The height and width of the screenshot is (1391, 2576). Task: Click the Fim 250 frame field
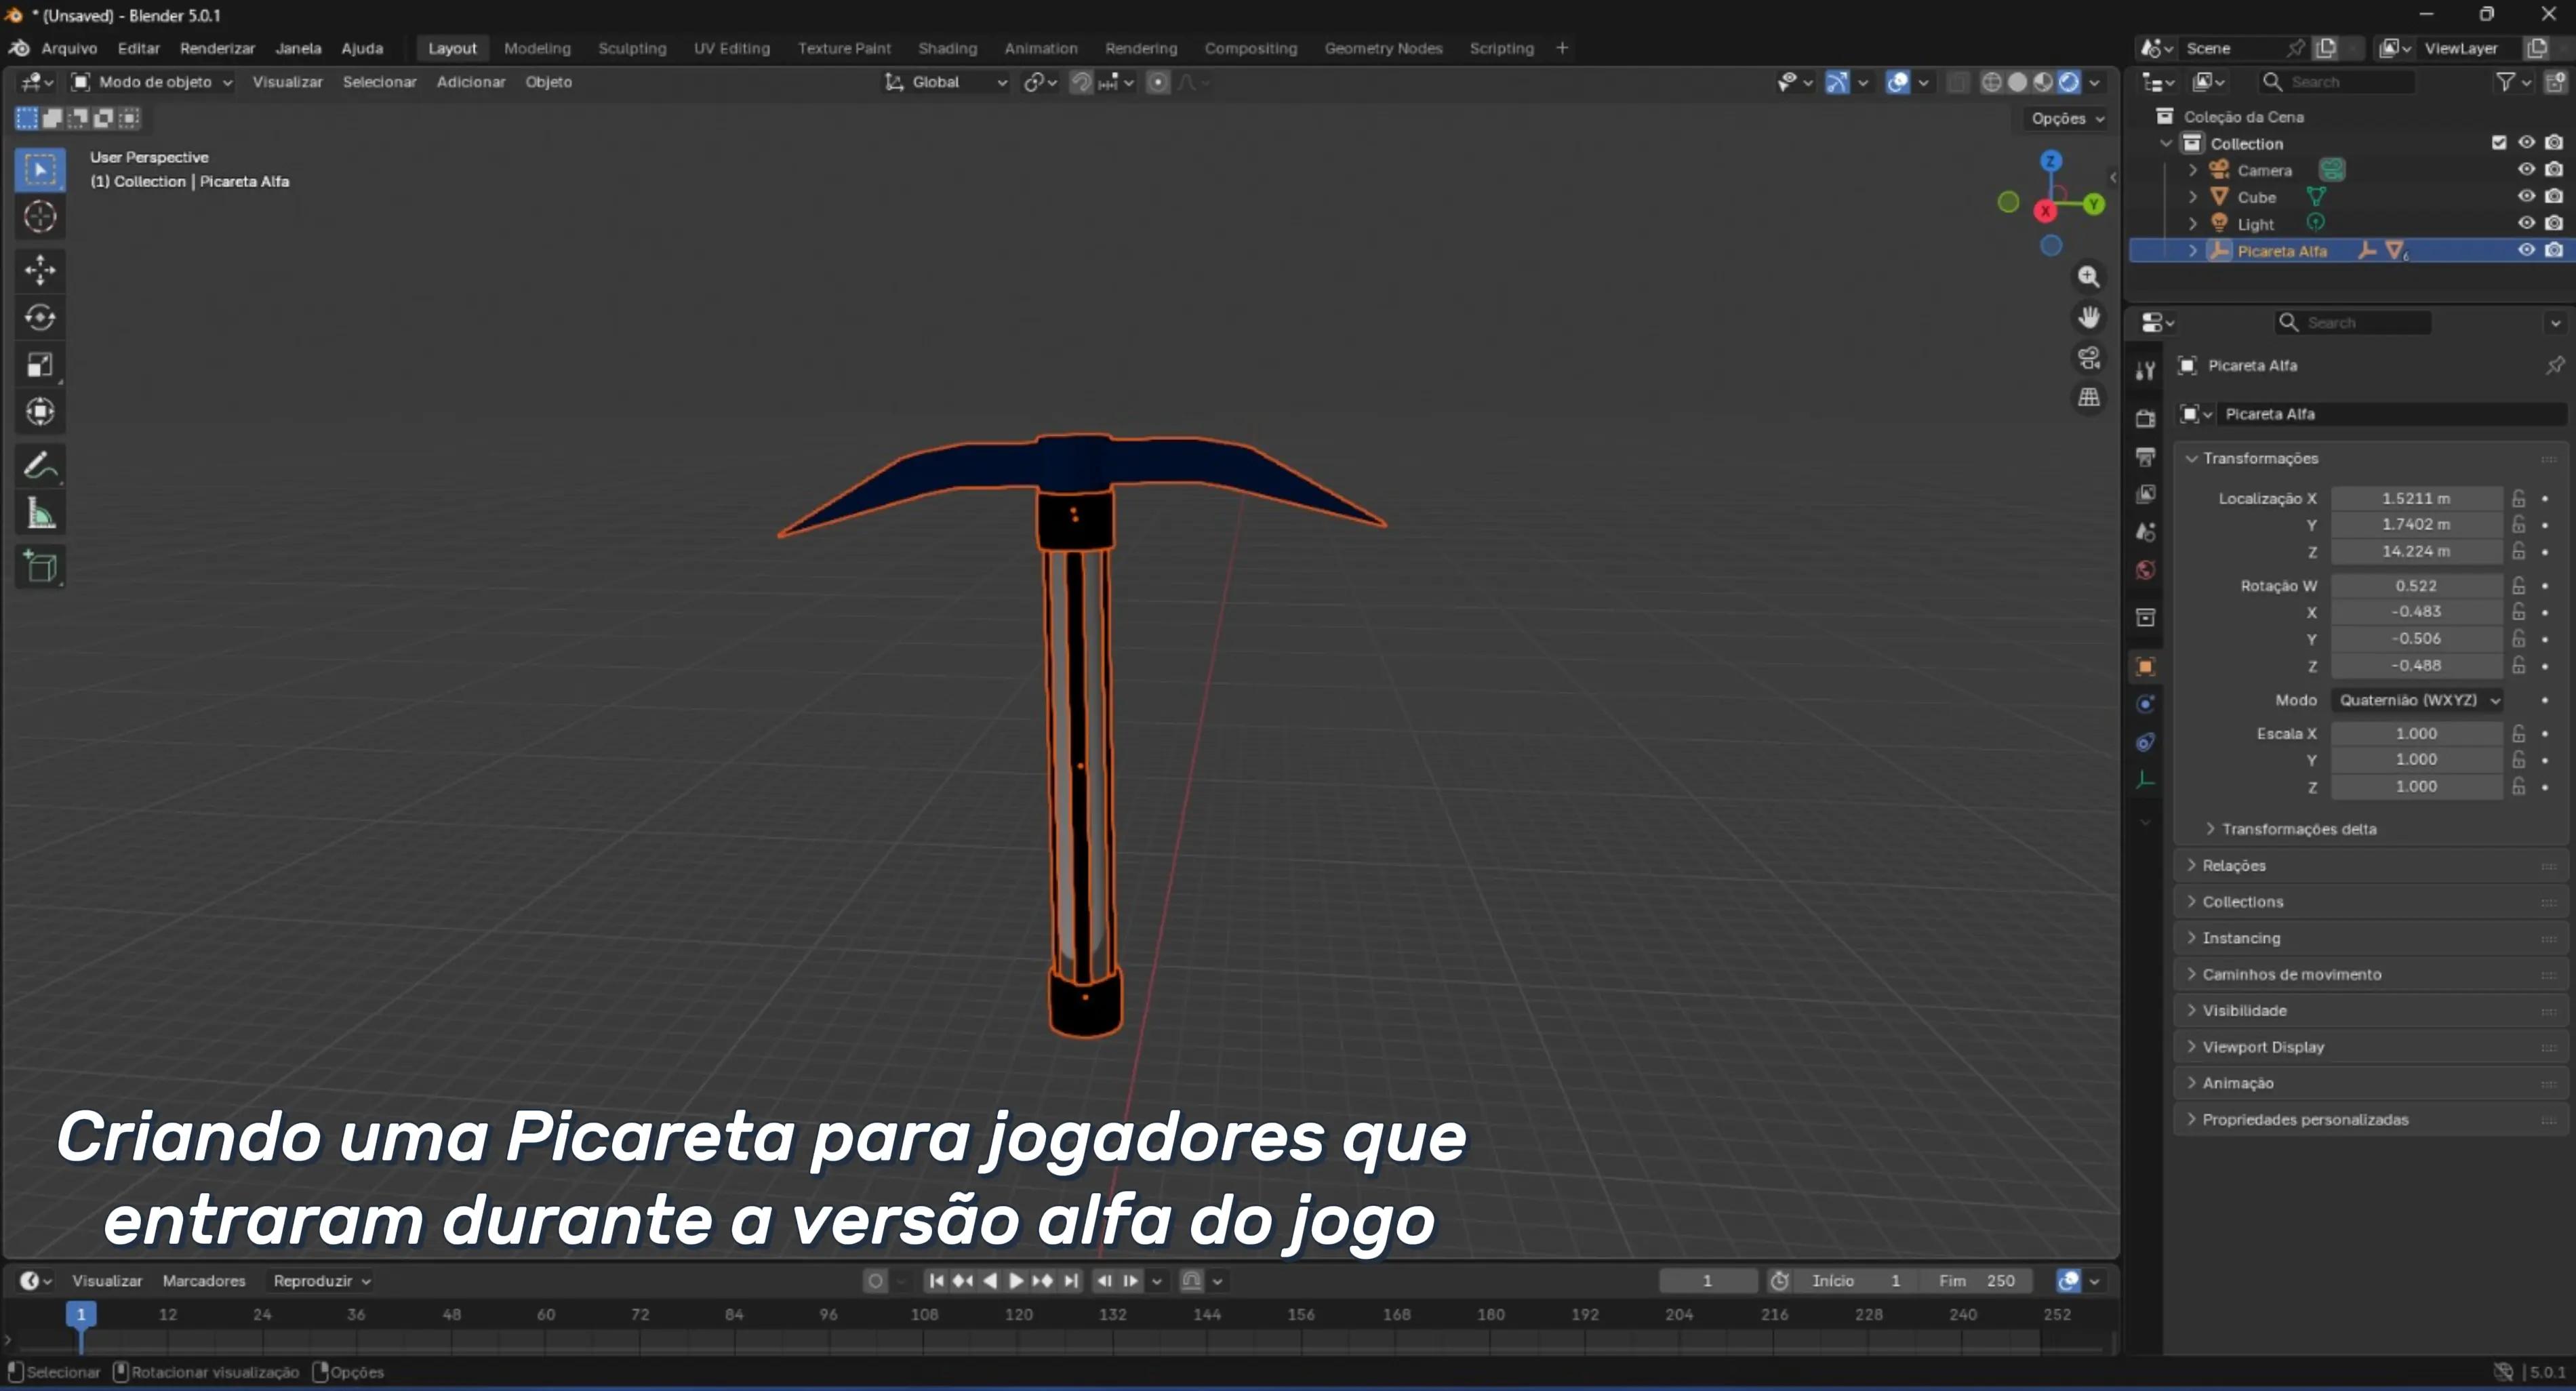[x=1976, y=1281]
